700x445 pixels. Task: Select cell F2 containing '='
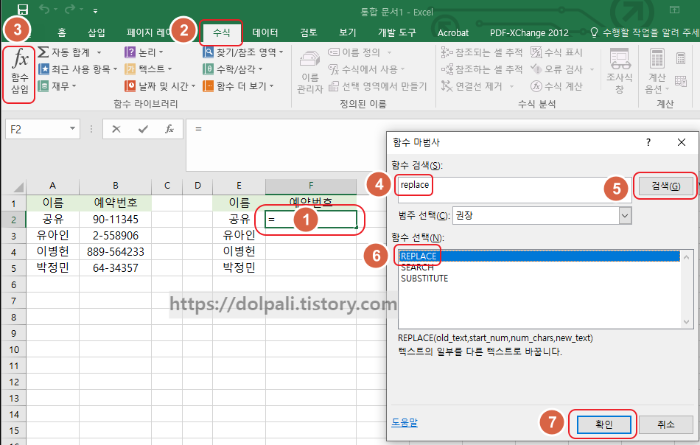[311, 219]
